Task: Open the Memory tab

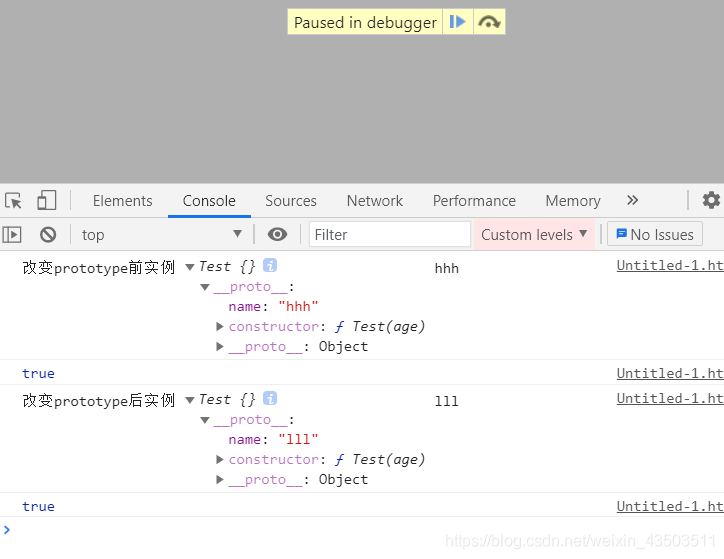Action: click(573, 201)
